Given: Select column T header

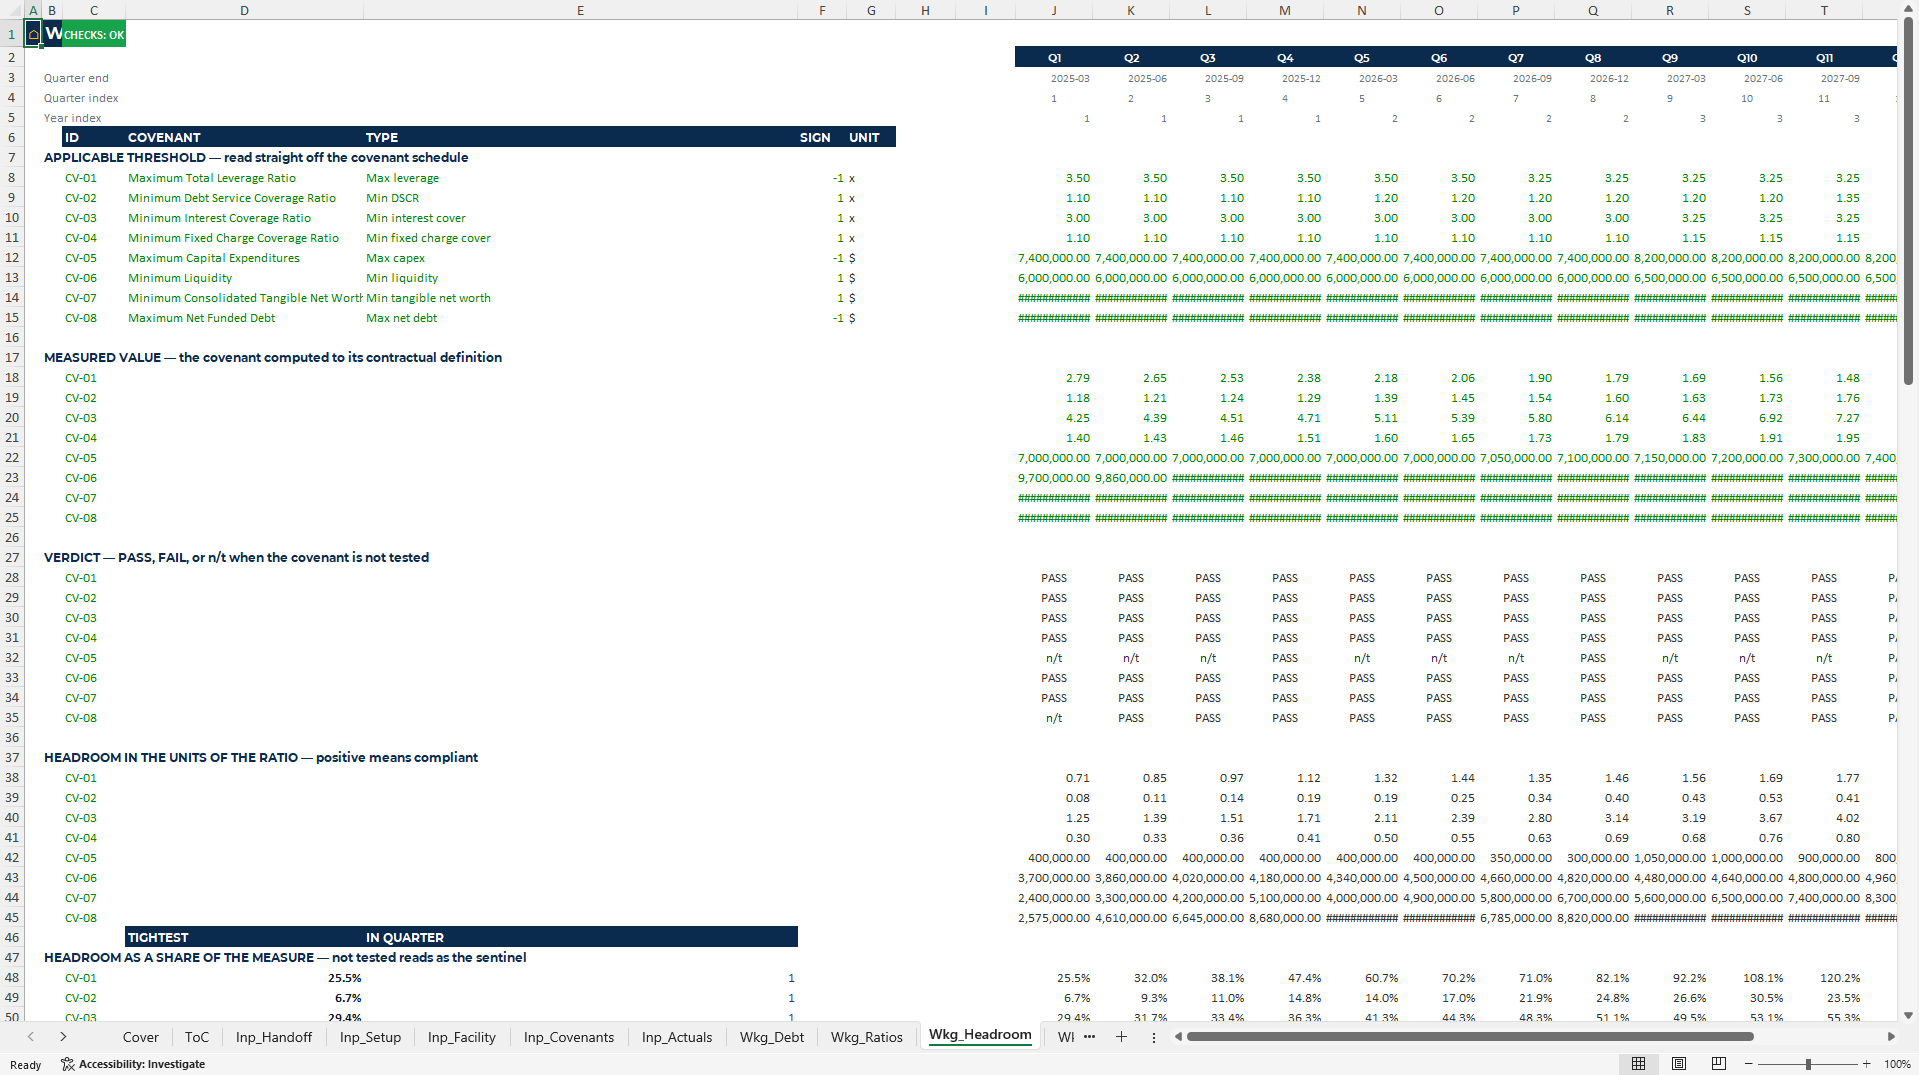Looking at the screenshot, I should click(1824, 10).
